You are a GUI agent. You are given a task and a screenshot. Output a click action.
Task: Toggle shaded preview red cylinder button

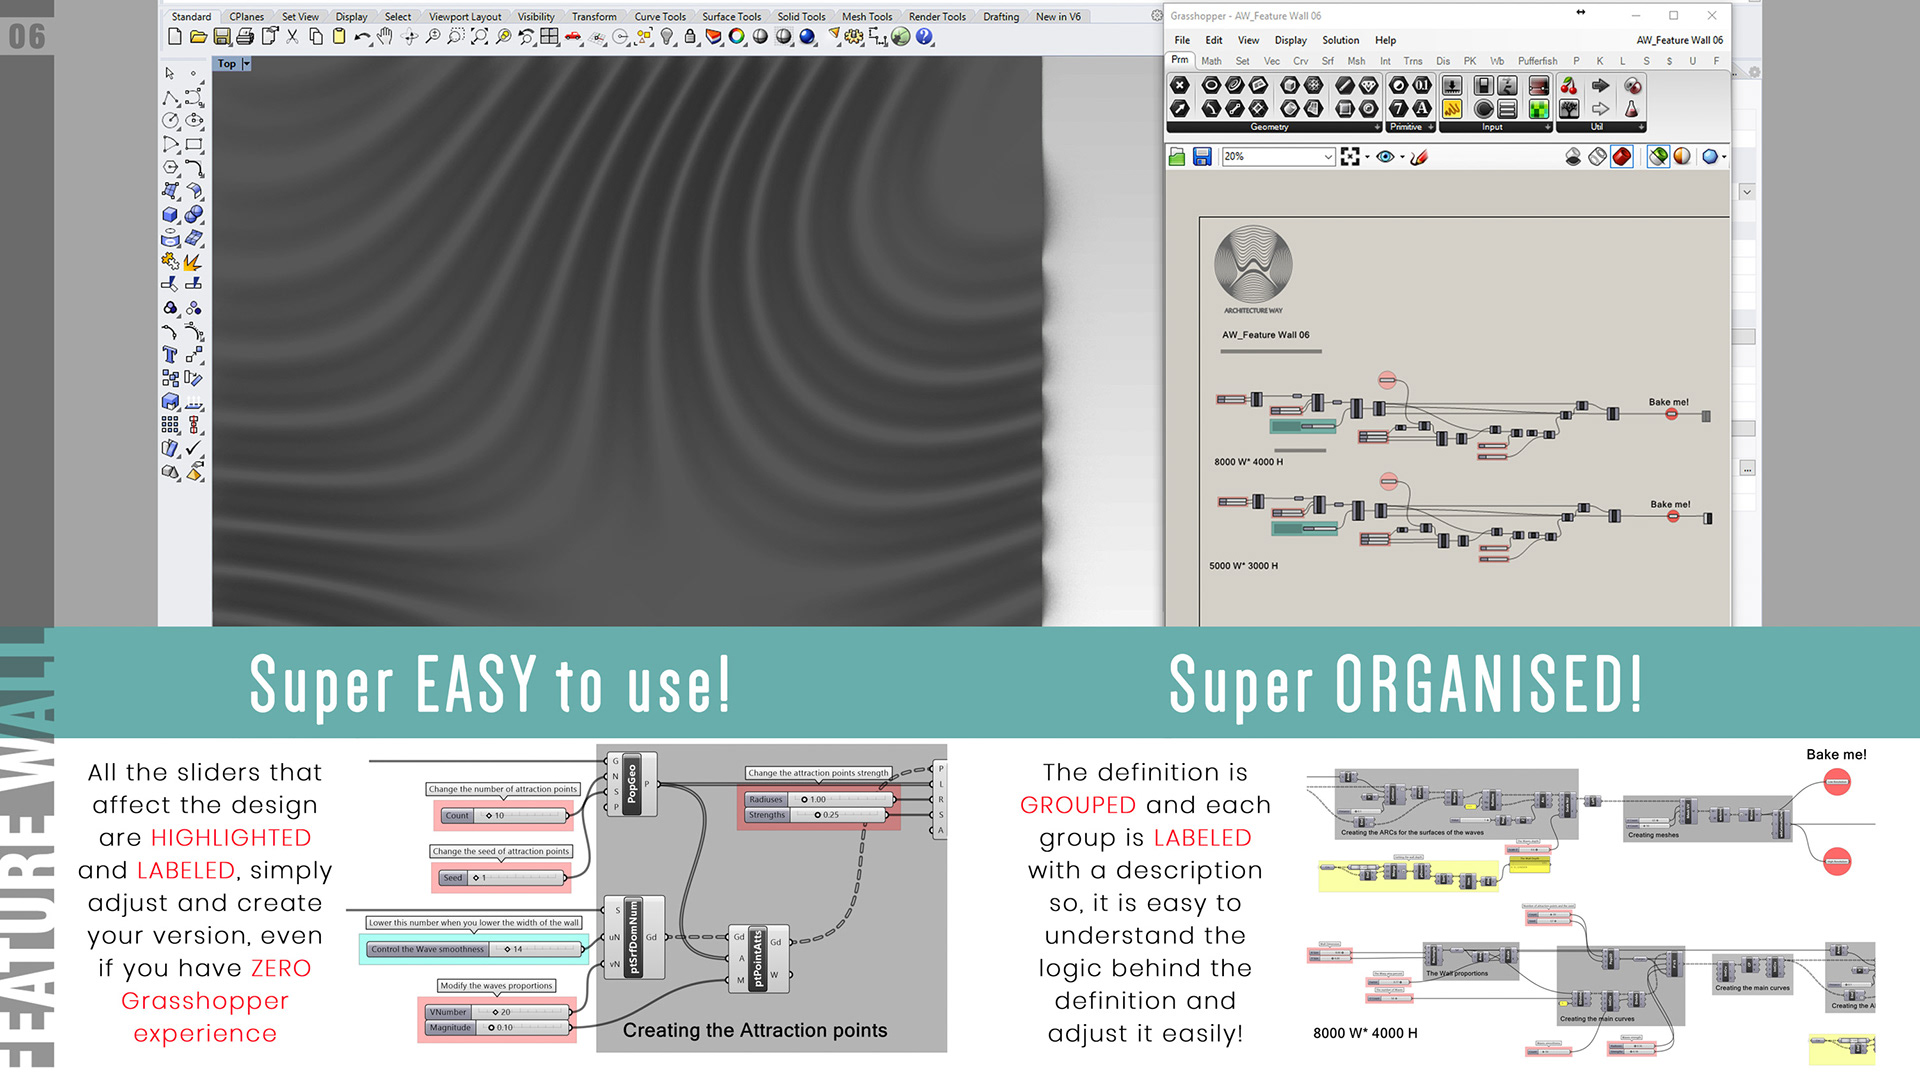(1622, 157)
